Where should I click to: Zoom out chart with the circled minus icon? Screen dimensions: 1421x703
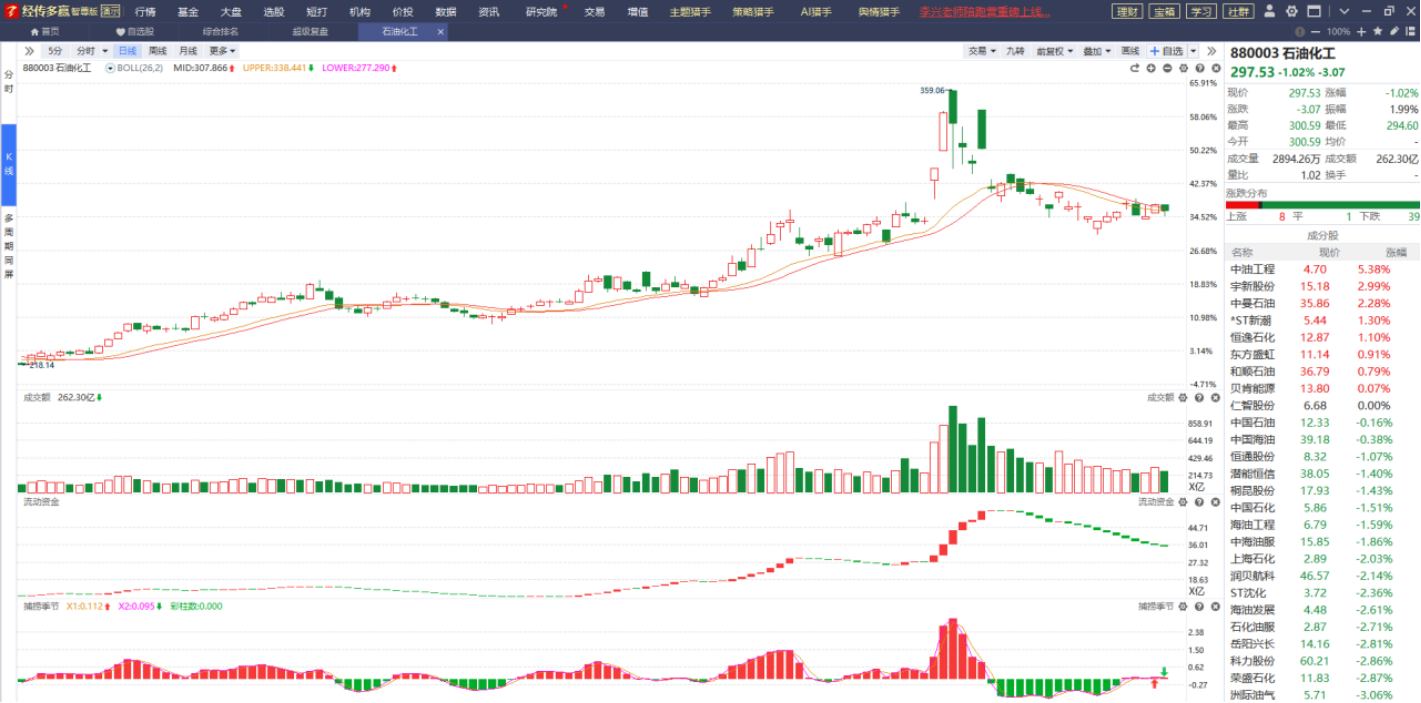tap(1167, 68)
